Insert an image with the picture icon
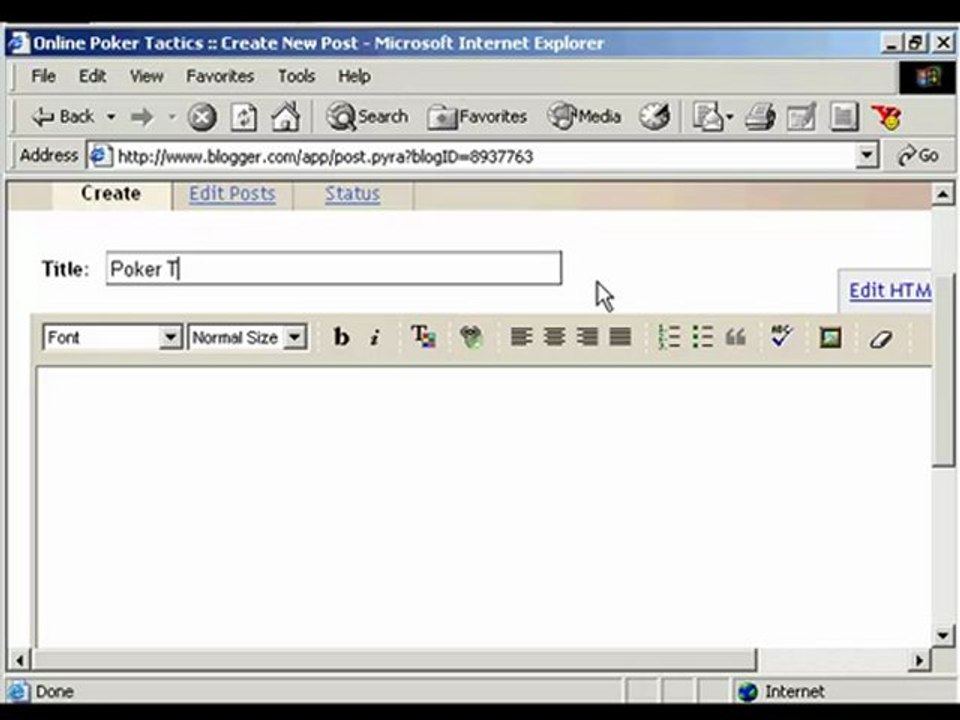Viewport: 960px width, 720px height. click(830, 337)
